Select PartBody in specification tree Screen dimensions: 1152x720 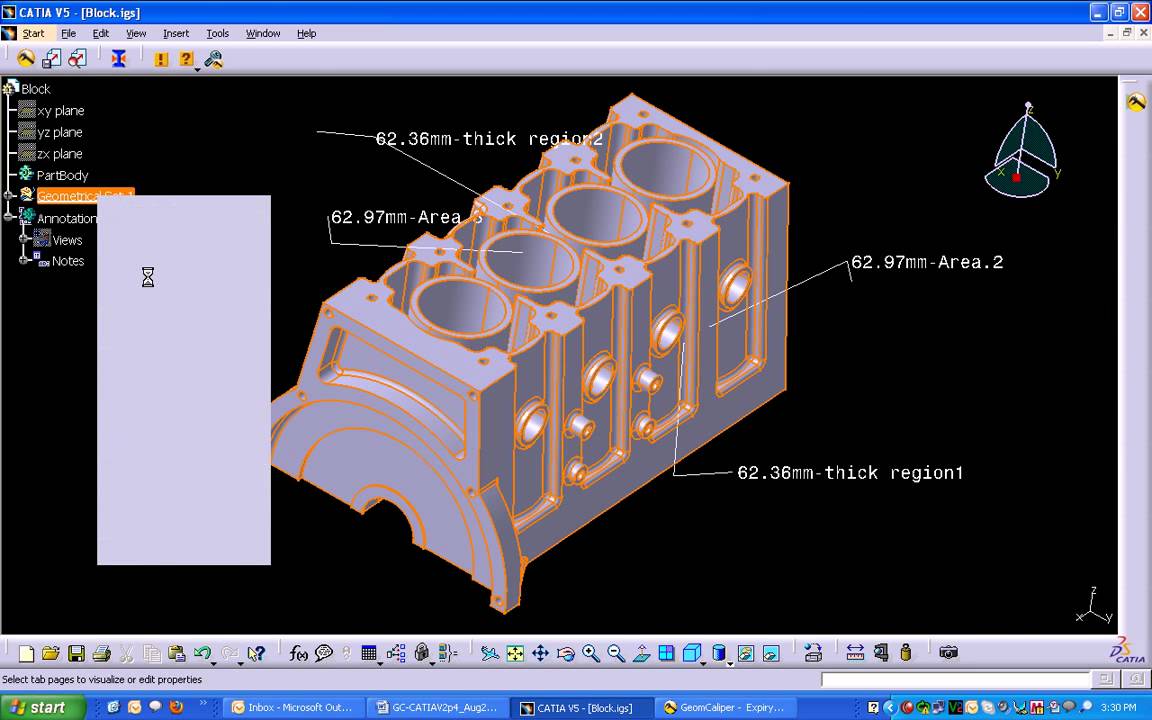(x=62, y=176)
